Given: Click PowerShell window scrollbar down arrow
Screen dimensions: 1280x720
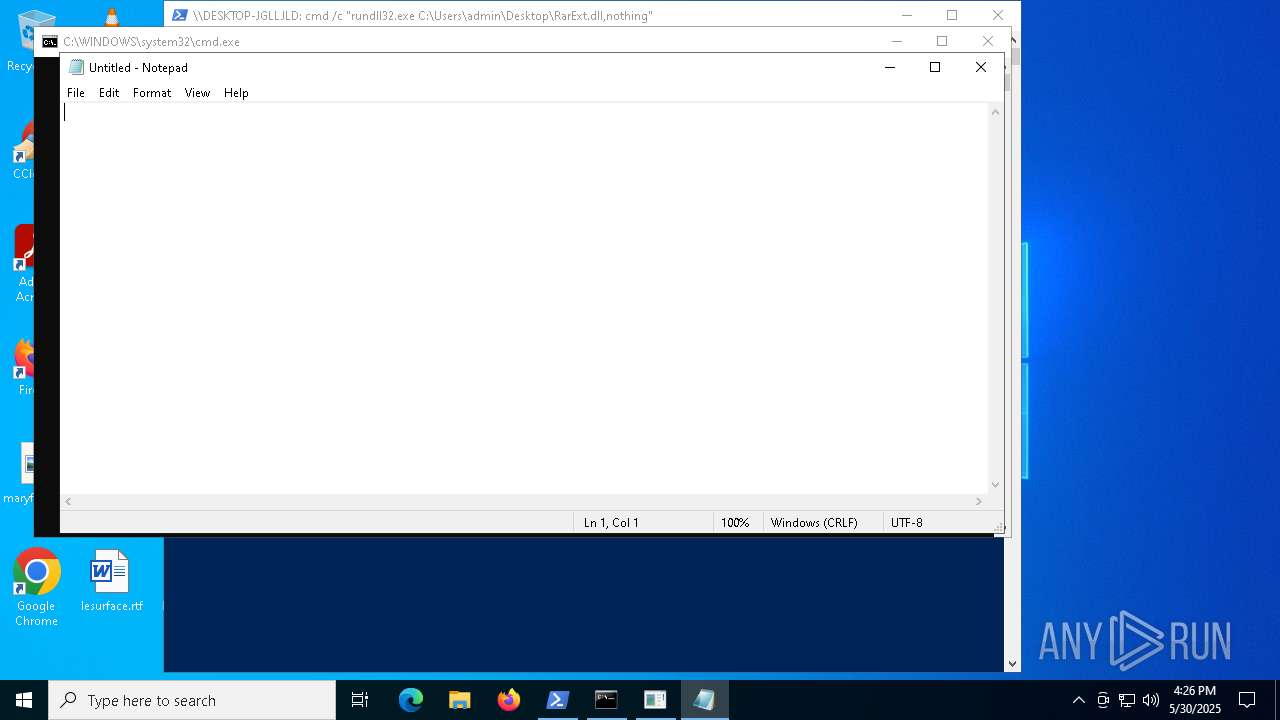Looking at the screenshot, I should (1012, 663).
